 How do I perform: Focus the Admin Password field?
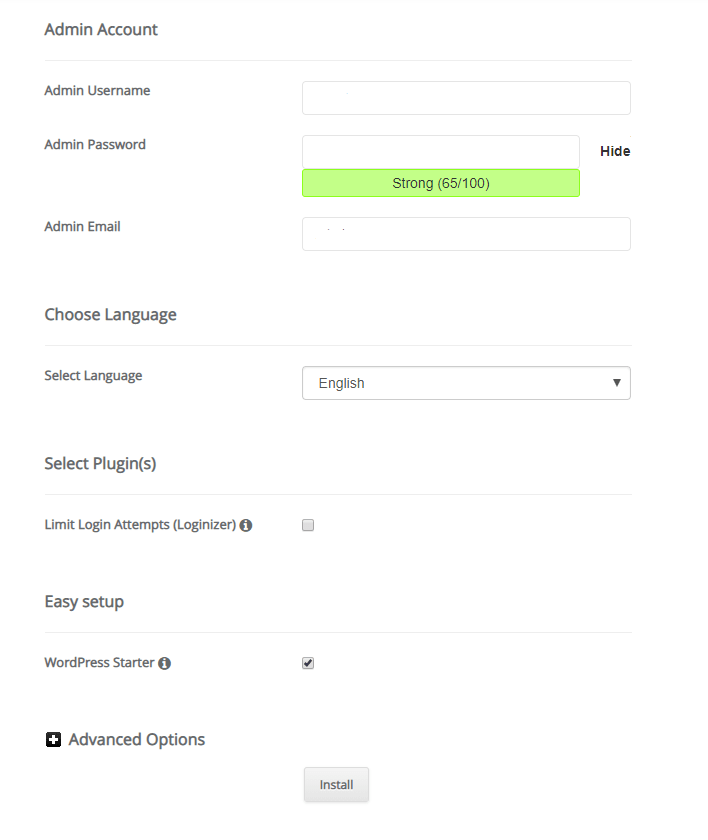[x=441, y=152]
